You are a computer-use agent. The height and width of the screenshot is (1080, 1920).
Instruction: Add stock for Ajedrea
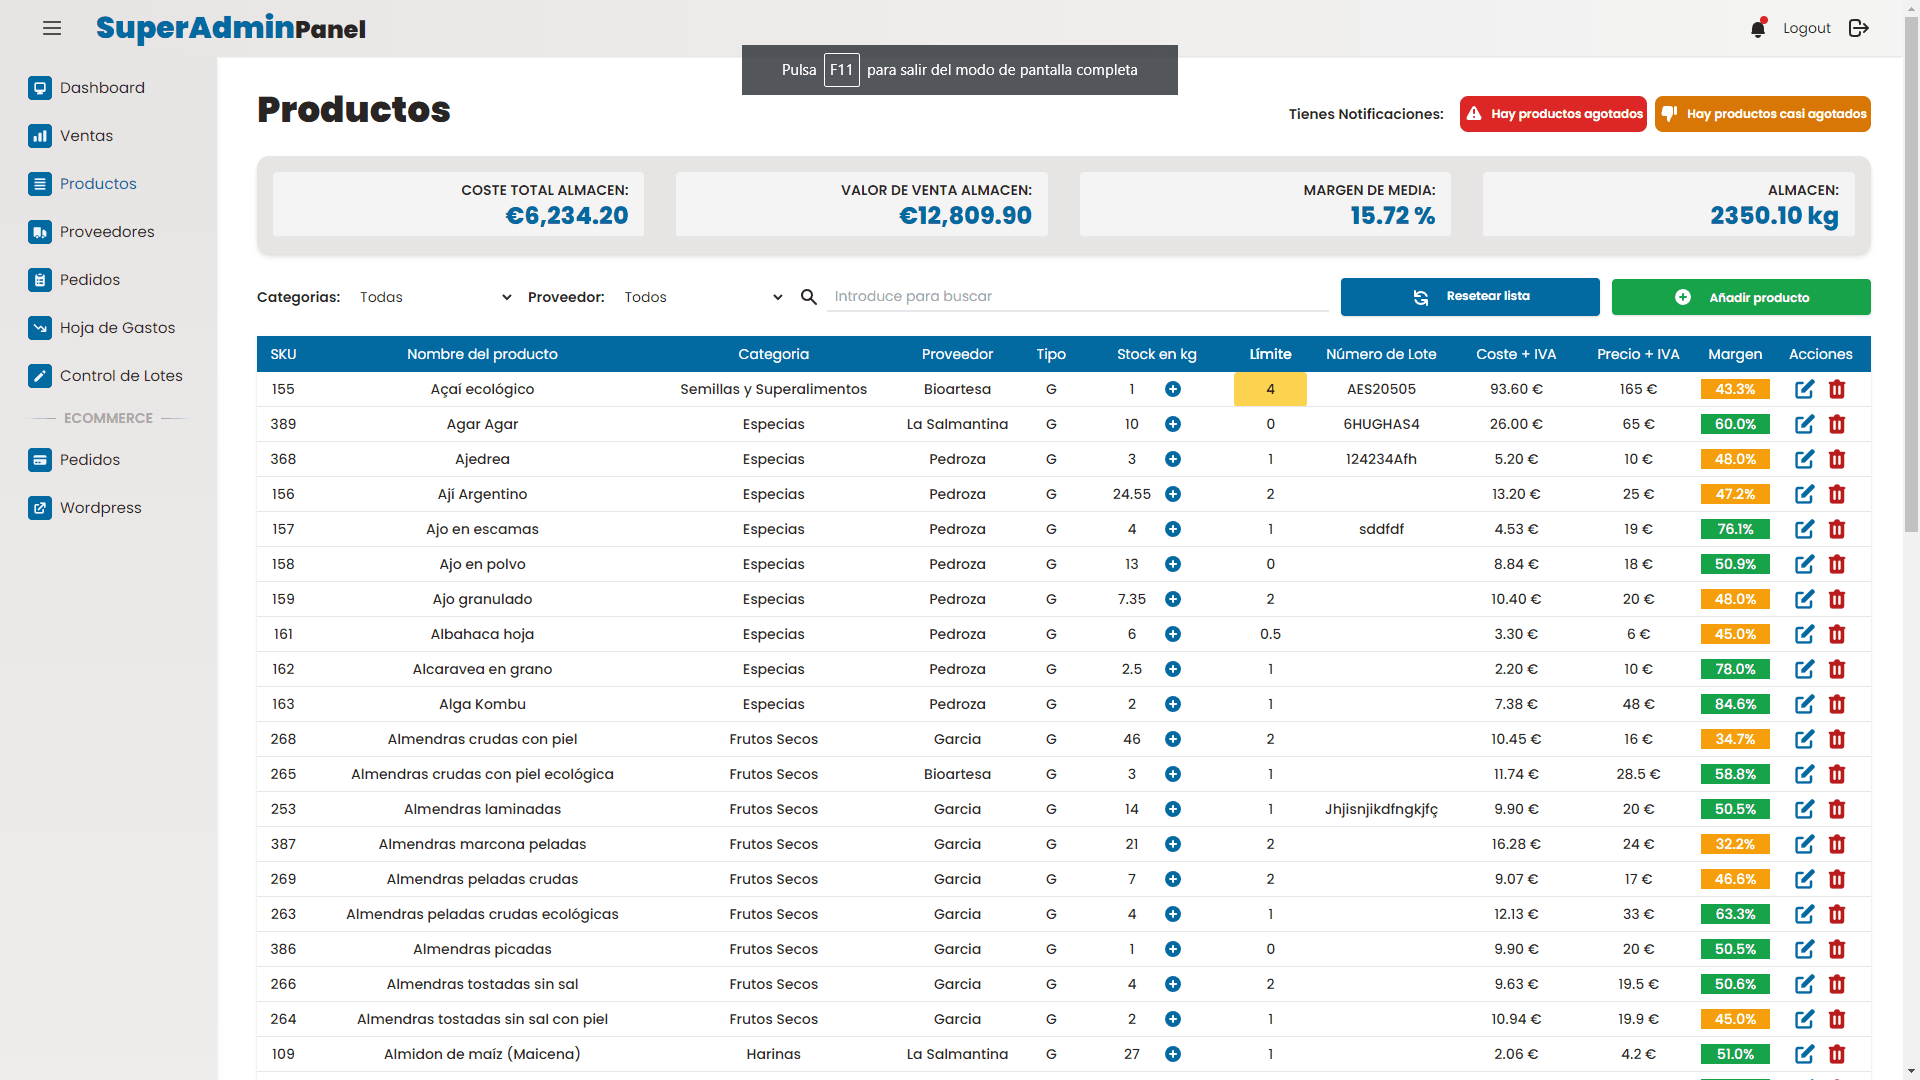tap(1173, 459)
